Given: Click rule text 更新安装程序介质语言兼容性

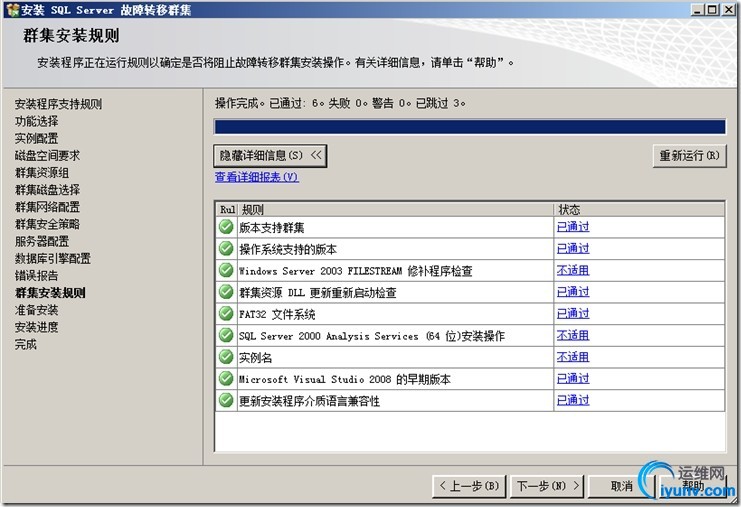Looking at the screenshot, I should (x=310, y=401).
